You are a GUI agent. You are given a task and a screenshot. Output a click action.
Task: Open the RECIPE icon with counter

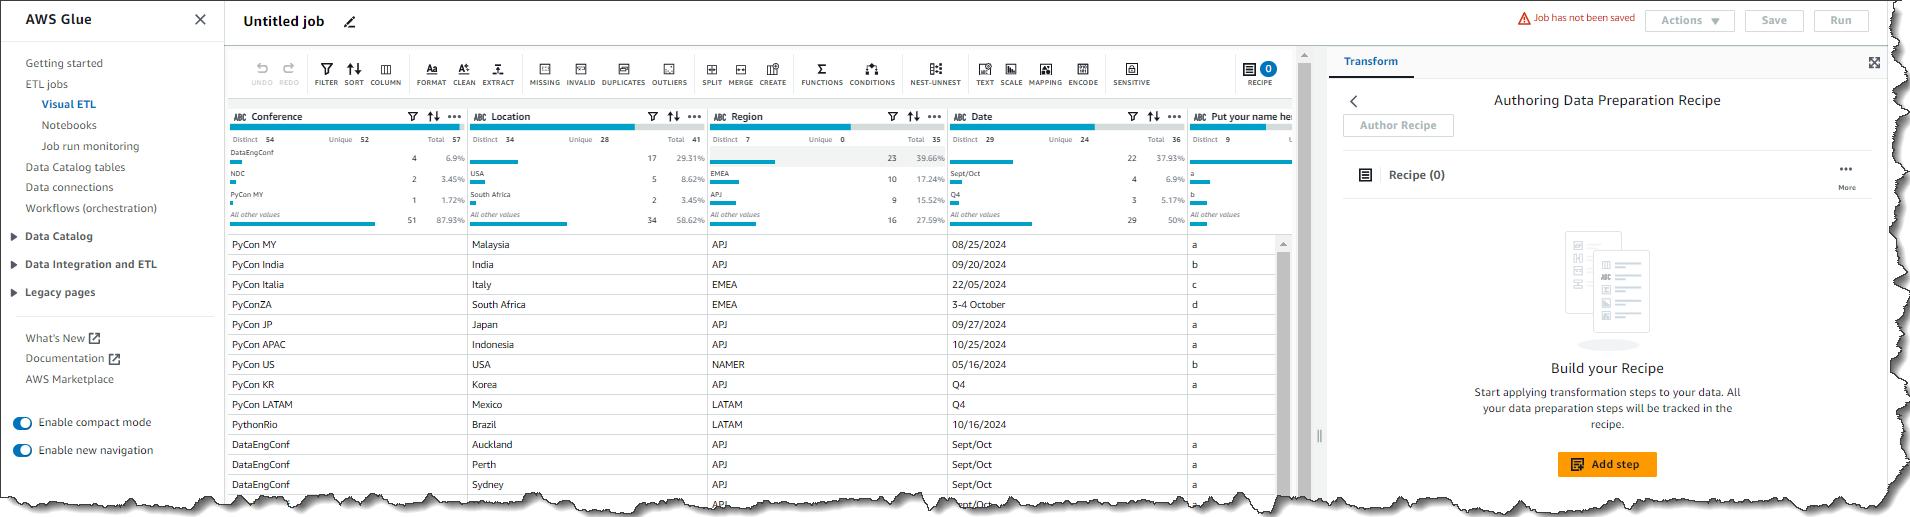pos(1259,73)
